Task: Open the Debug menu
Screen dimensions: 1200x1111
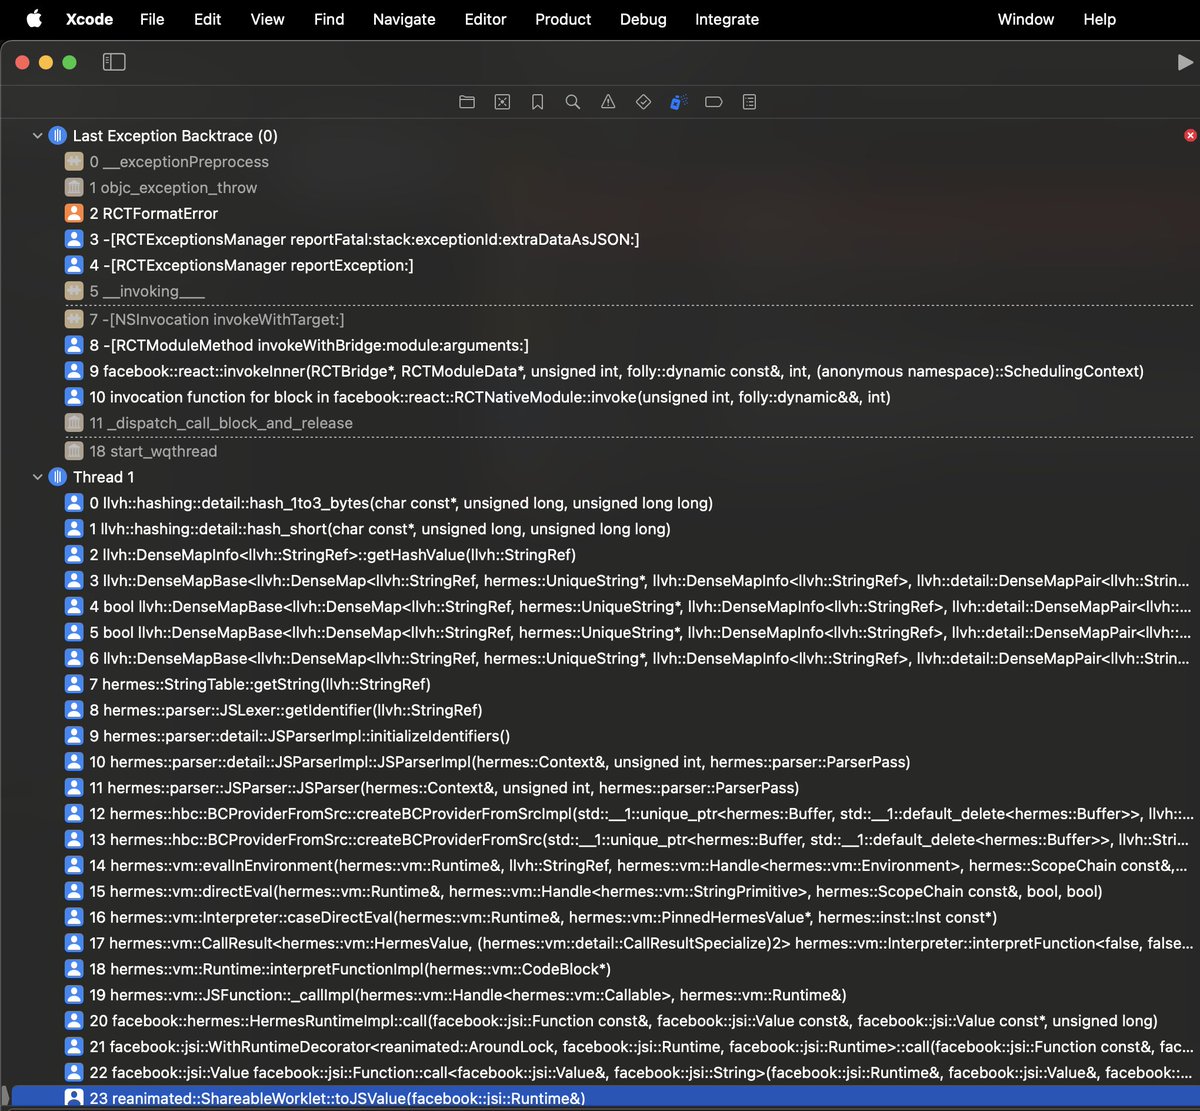Action: coord(643,19)
